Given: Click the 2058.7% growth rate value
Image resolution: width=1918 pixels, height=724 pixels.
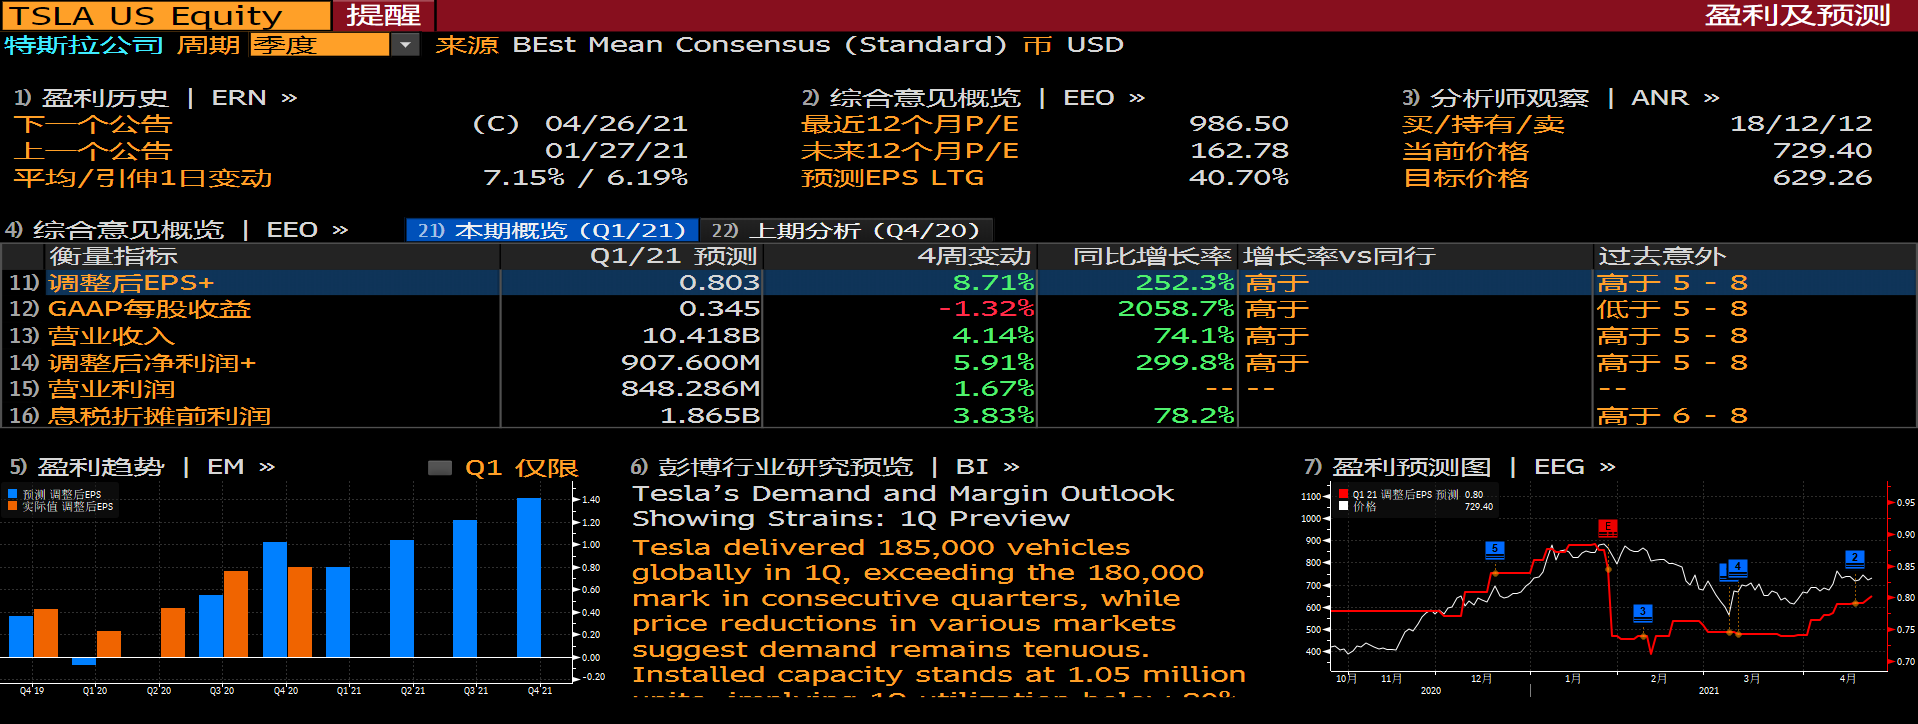Looking at the screenshot, I should 1176,309.
